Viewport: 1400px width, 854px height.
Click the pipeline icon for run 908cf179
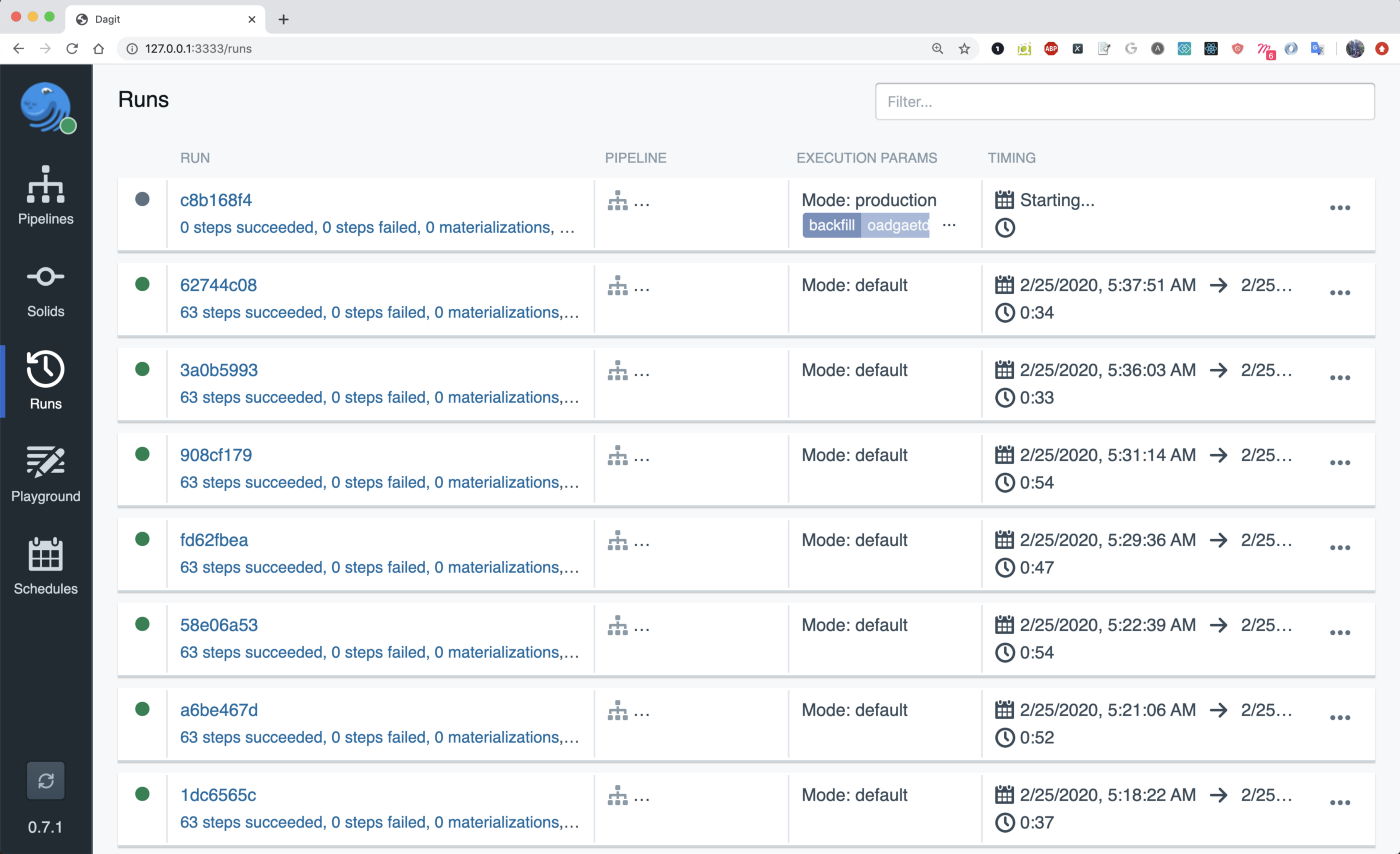pos(618,456)
